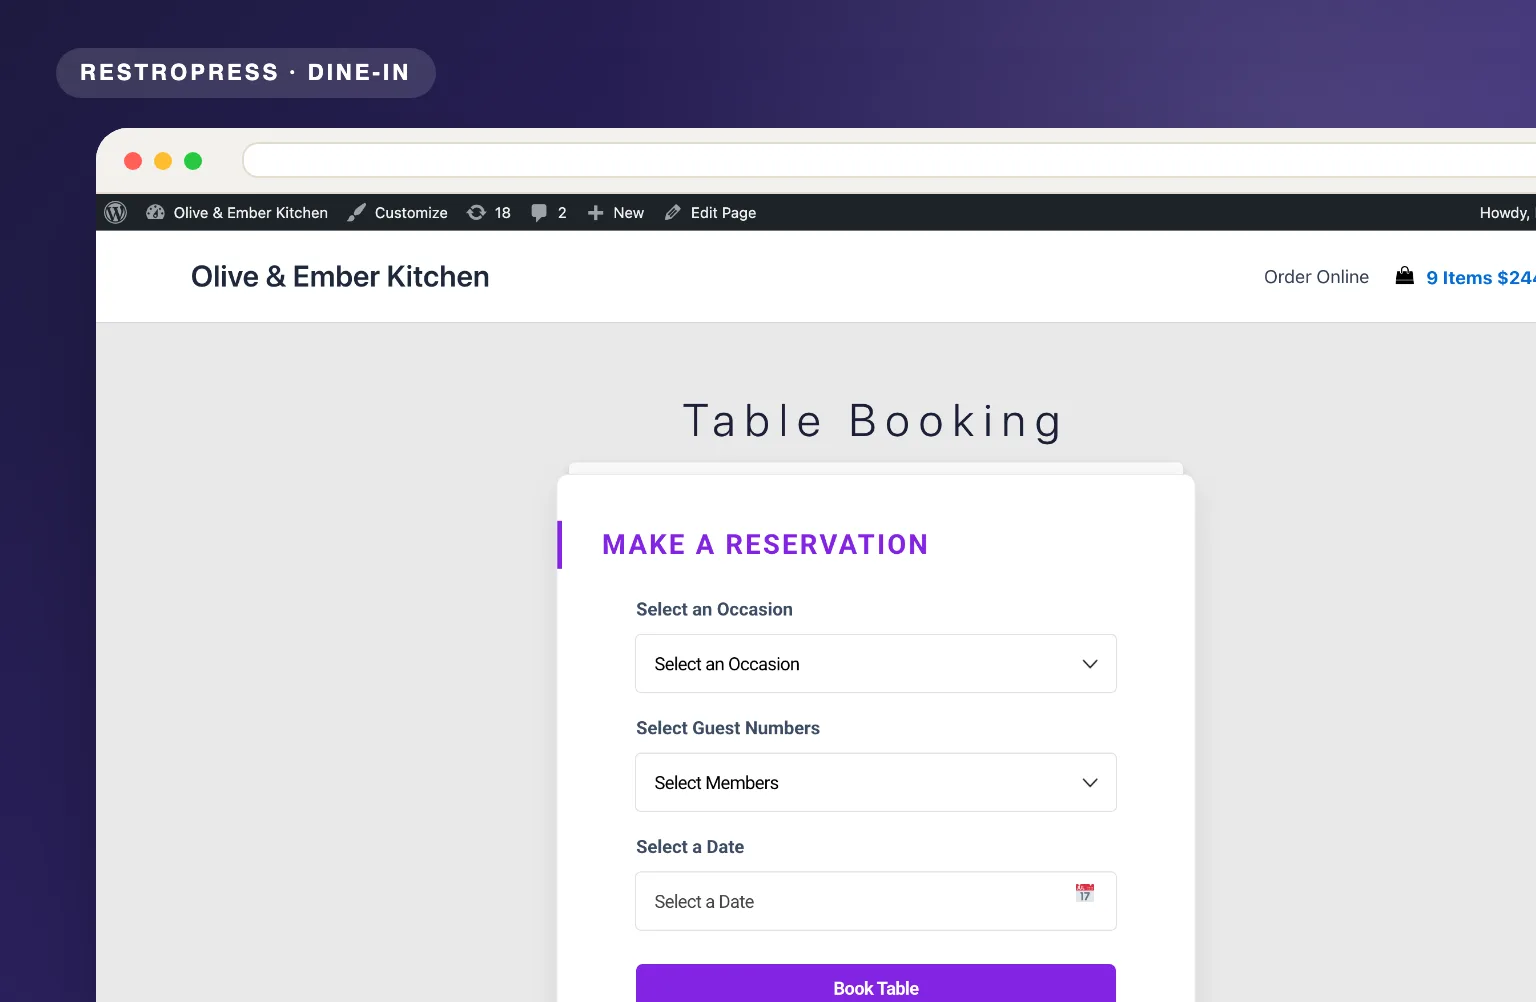
Task: Open Olive & Ember Kitchen dashboard menu
Action: 237,213
